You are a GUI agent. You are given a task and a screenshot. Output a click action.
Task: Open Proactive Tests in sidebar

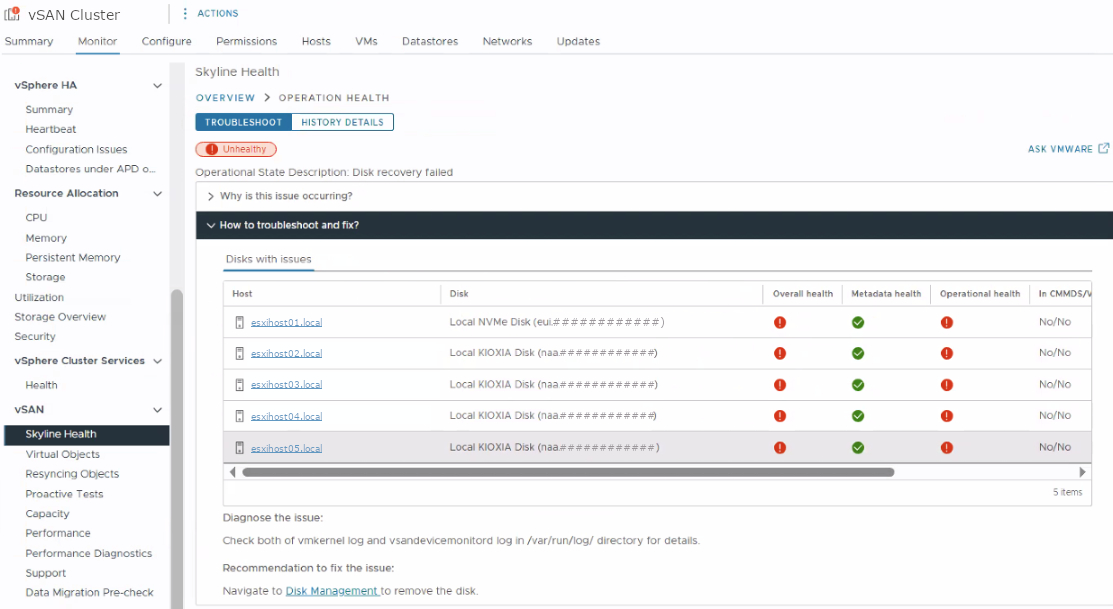point(65,494)
